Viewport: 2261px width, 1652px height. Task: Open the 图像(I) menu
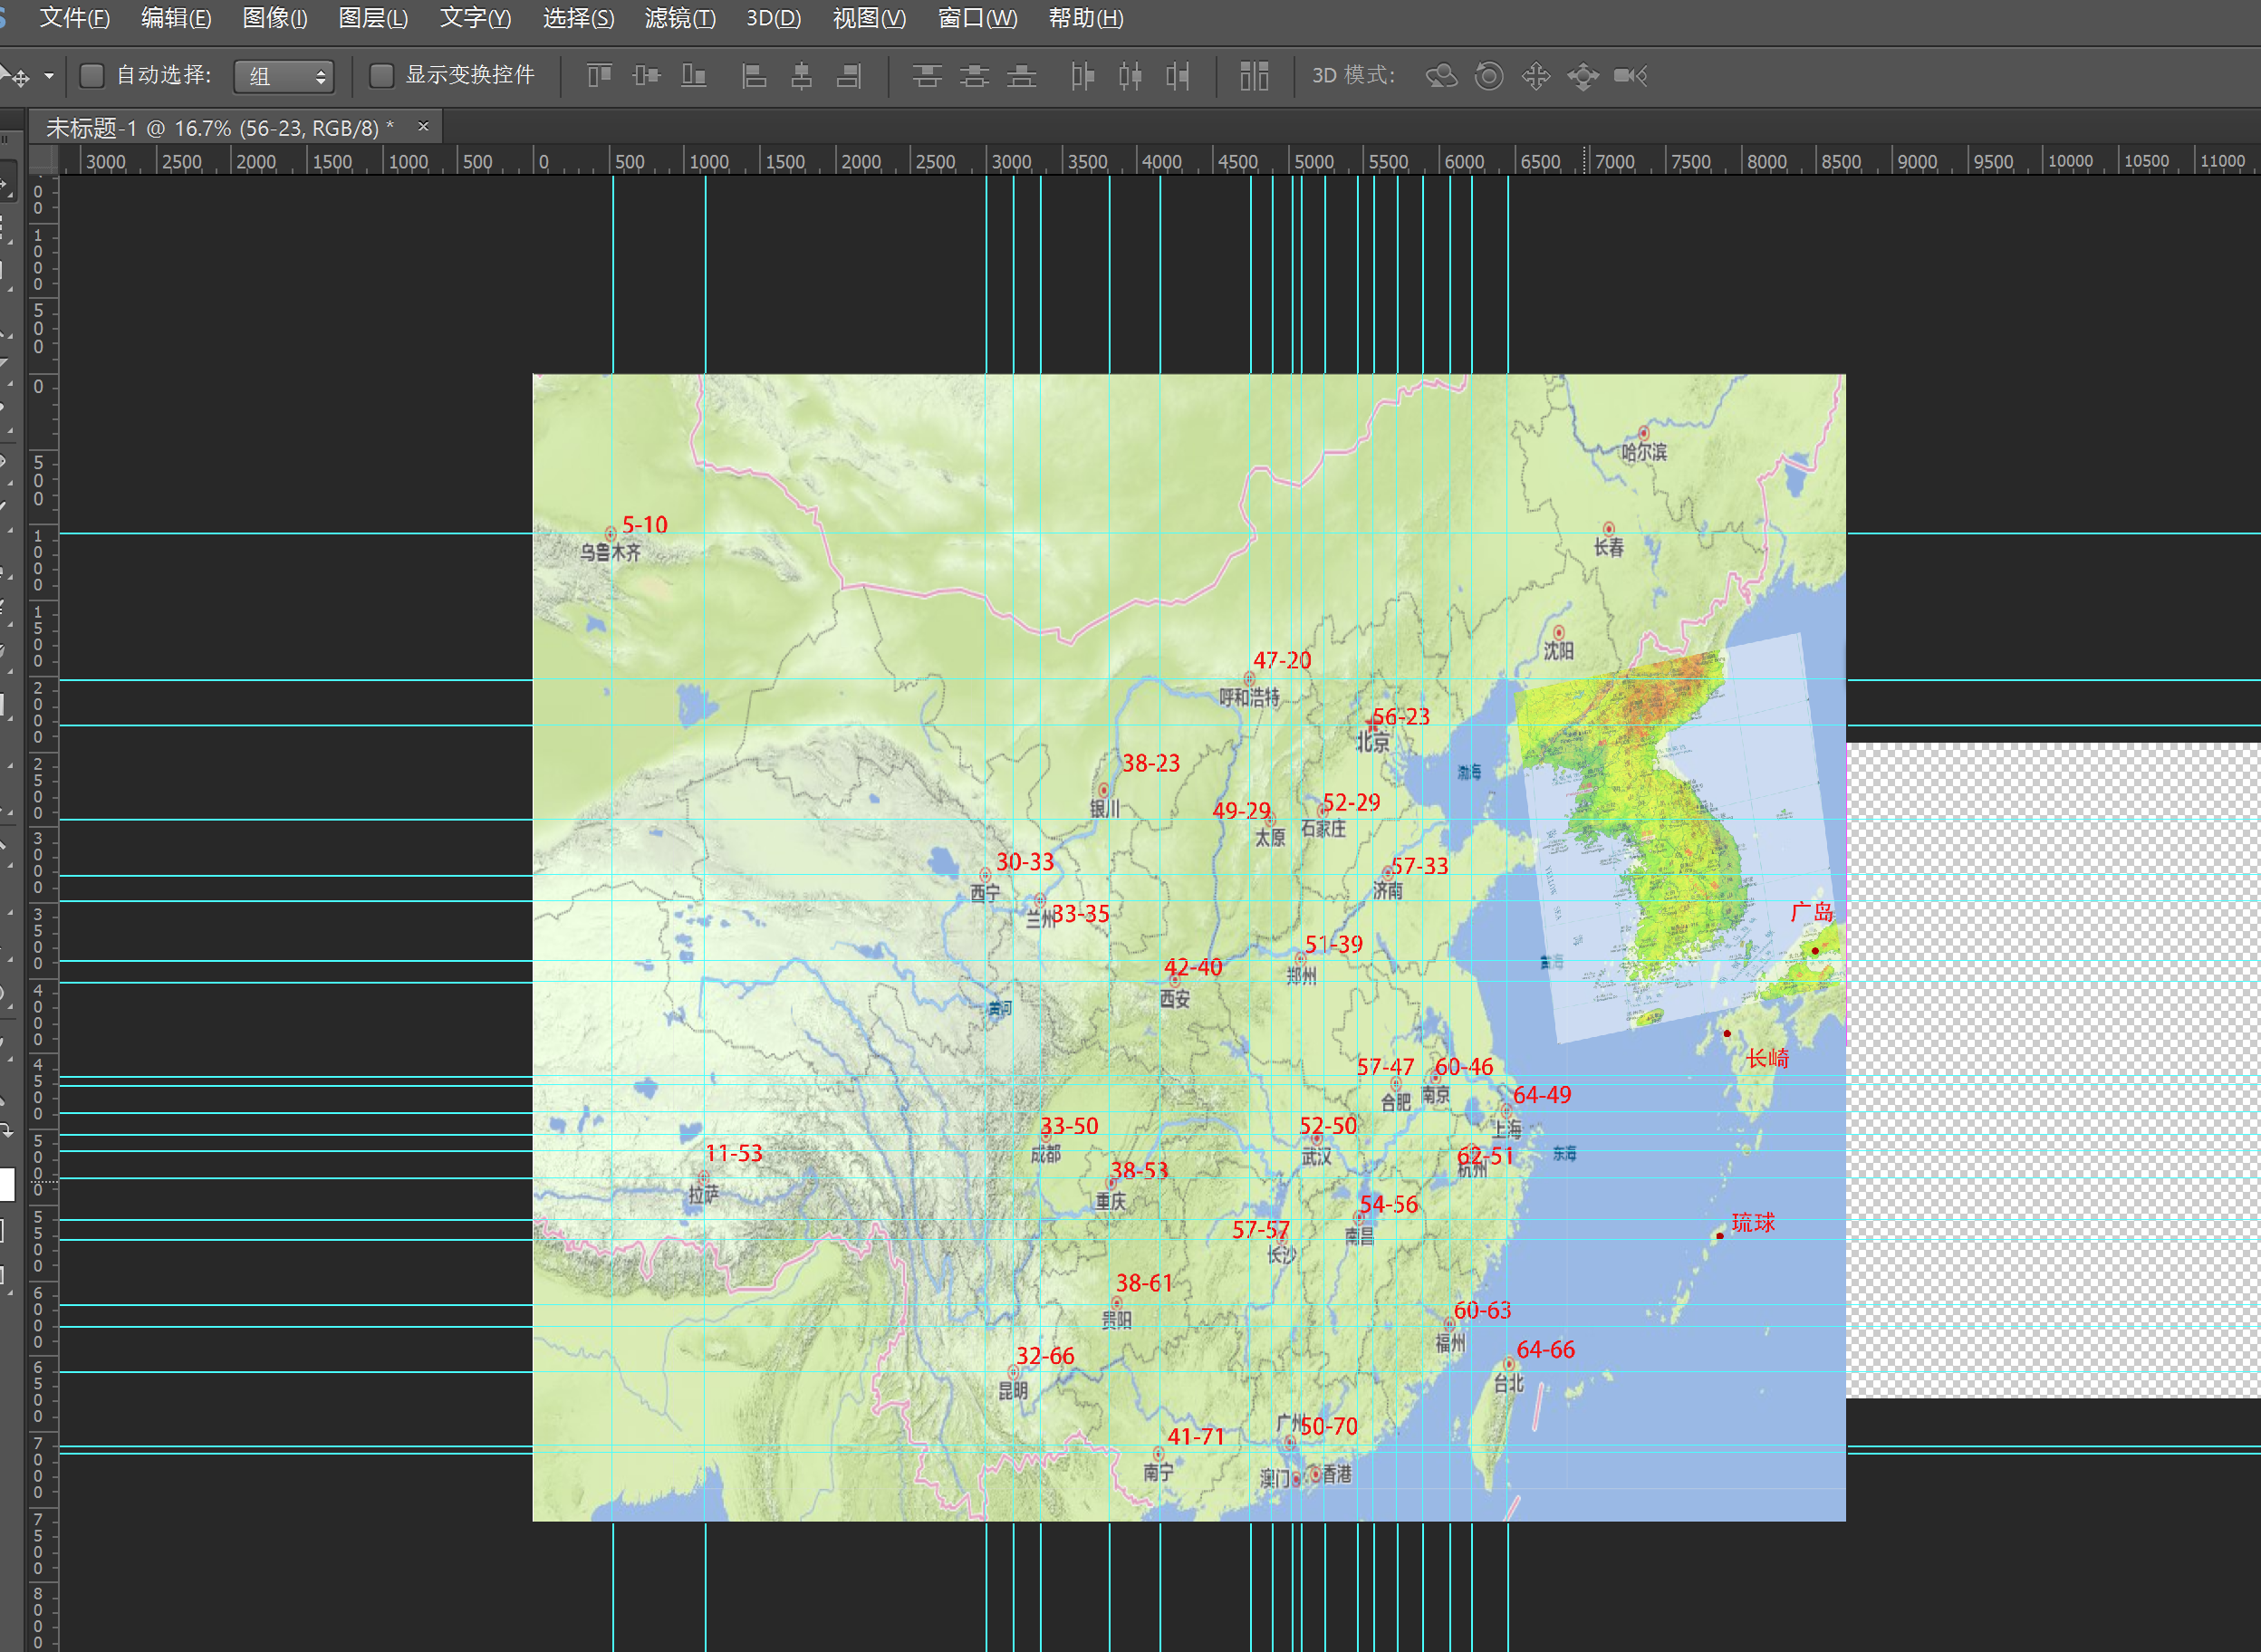(x=275, y=18)
